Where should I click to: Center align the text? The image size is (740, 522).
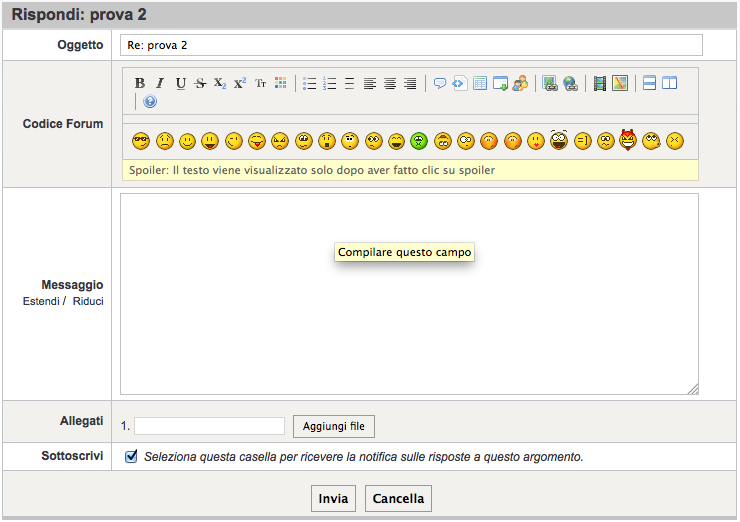pos(390,84)
